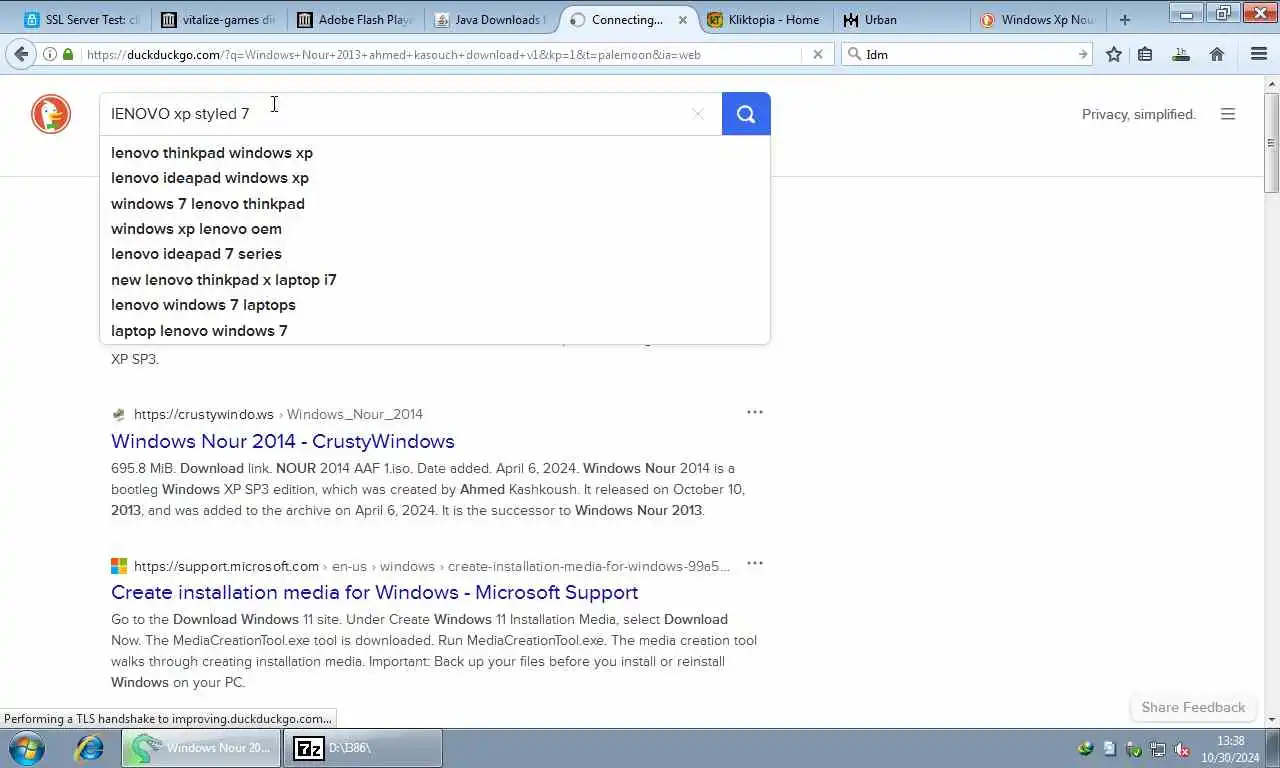Click the page vertical scrollbar thumb
The width and height of the screenshot is (1280, 768).
click(x=1272, y=142)
